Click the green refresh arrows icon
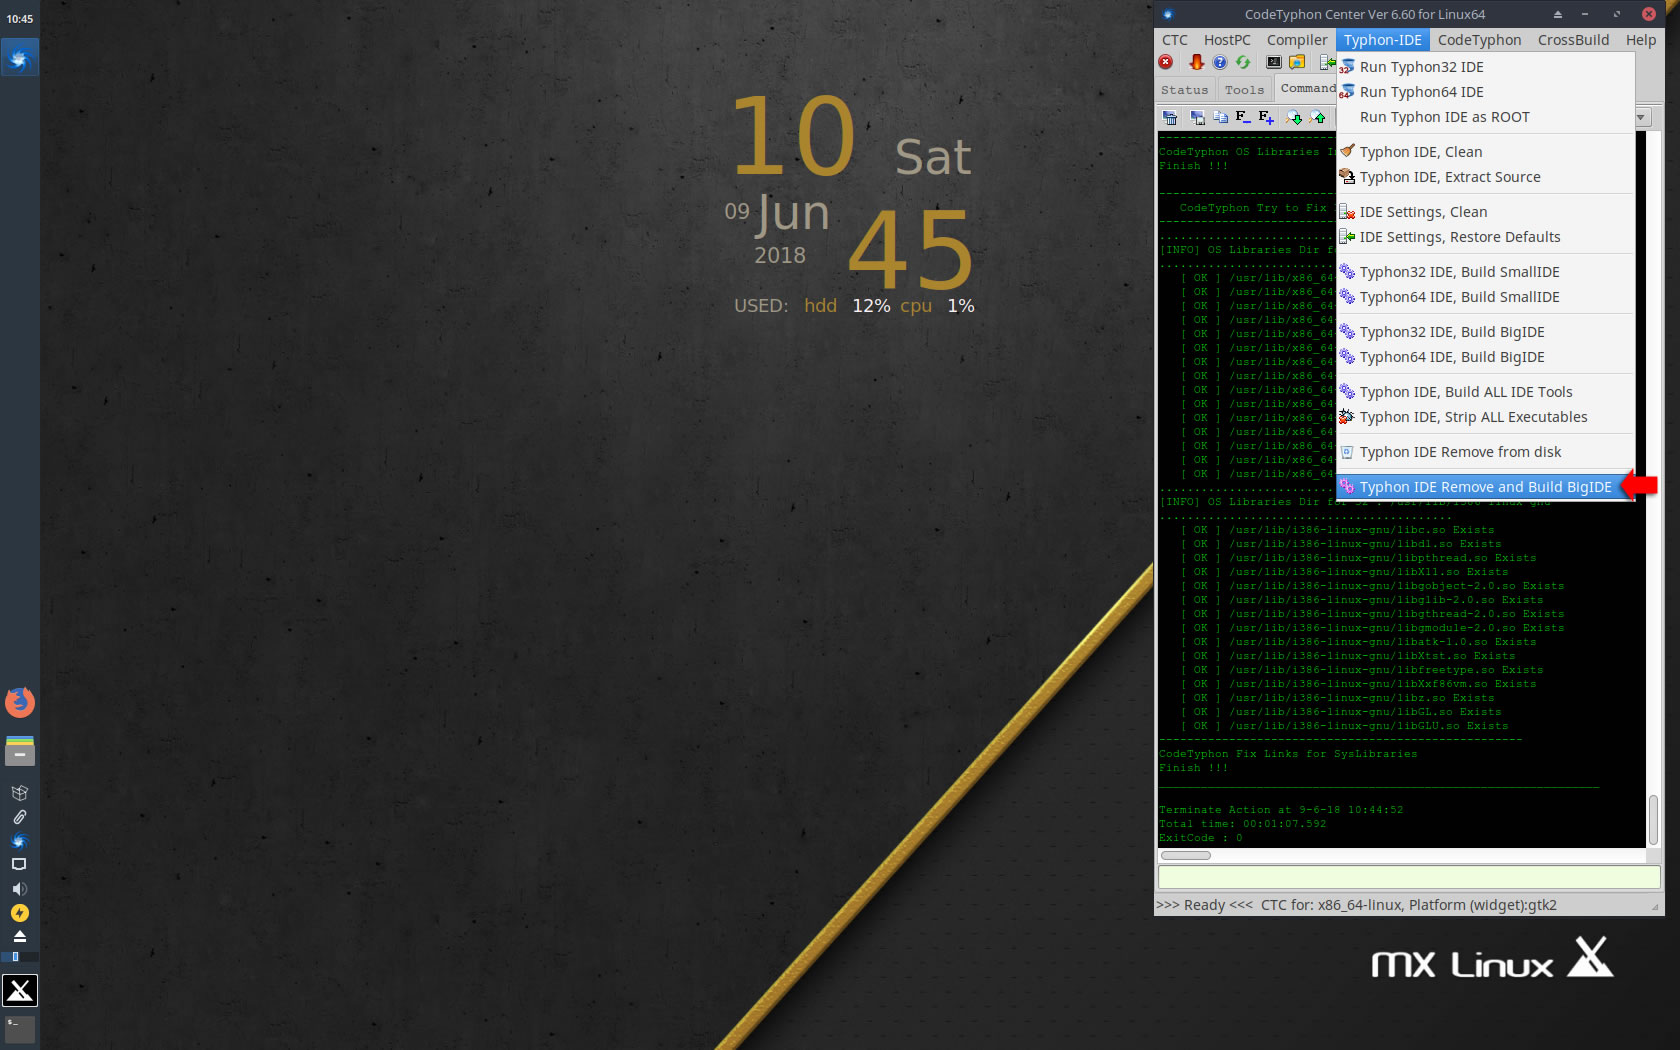The image size is (1680, 1050). click(1243, 63)
